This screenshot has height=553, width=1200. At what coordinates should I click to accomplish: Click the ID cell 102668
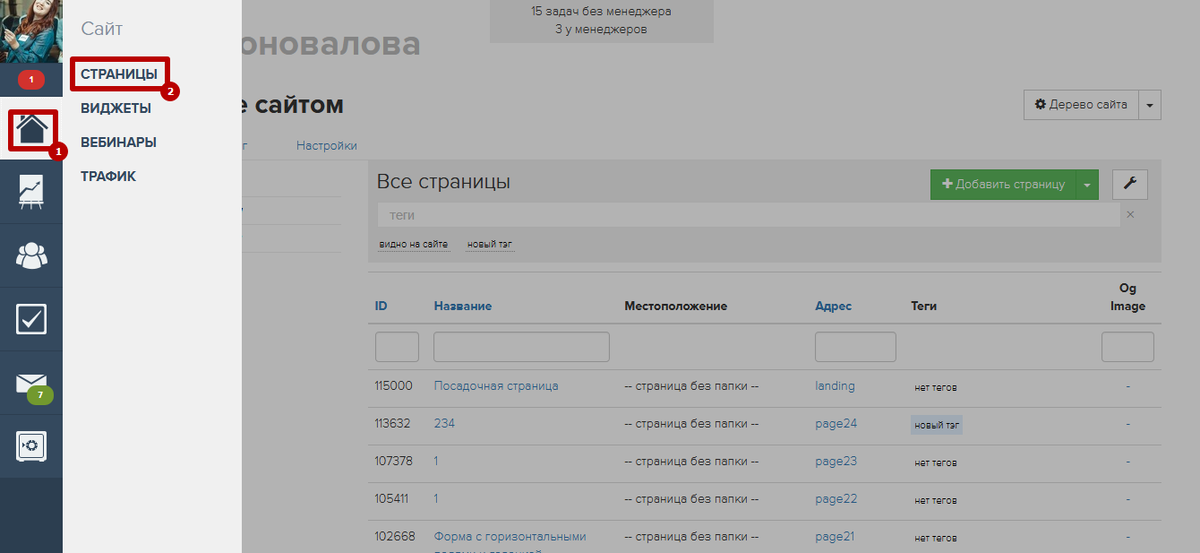pyautogui.click(x=393, y=537)
